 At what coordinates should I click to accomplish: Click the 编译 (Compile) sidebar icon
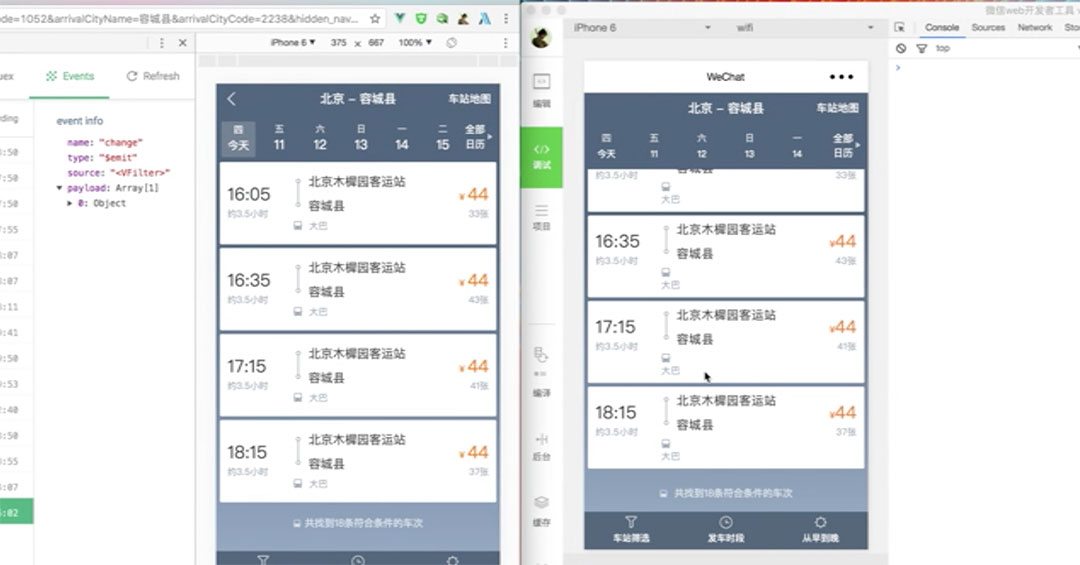click(541, 369)
